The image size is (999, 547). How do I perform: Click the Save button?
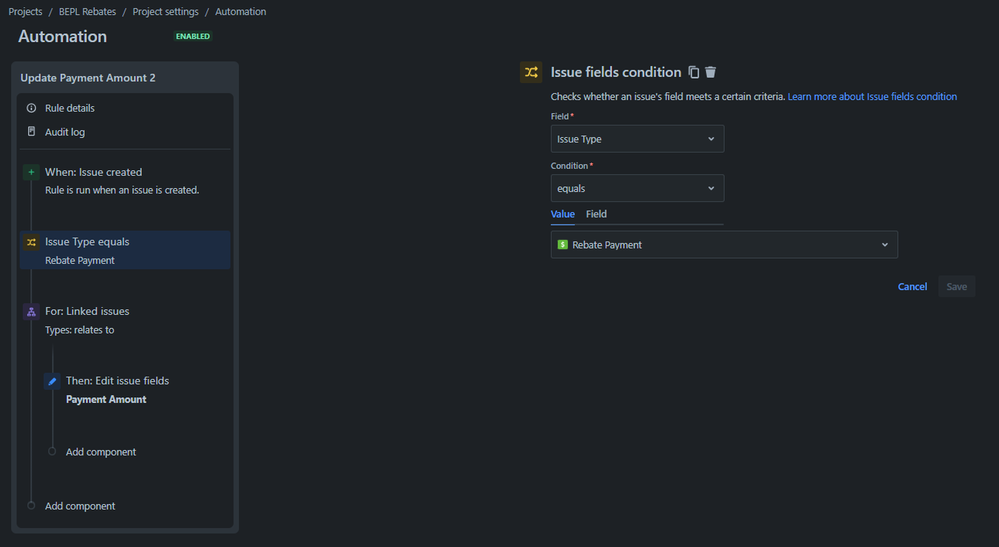point(956,287)
